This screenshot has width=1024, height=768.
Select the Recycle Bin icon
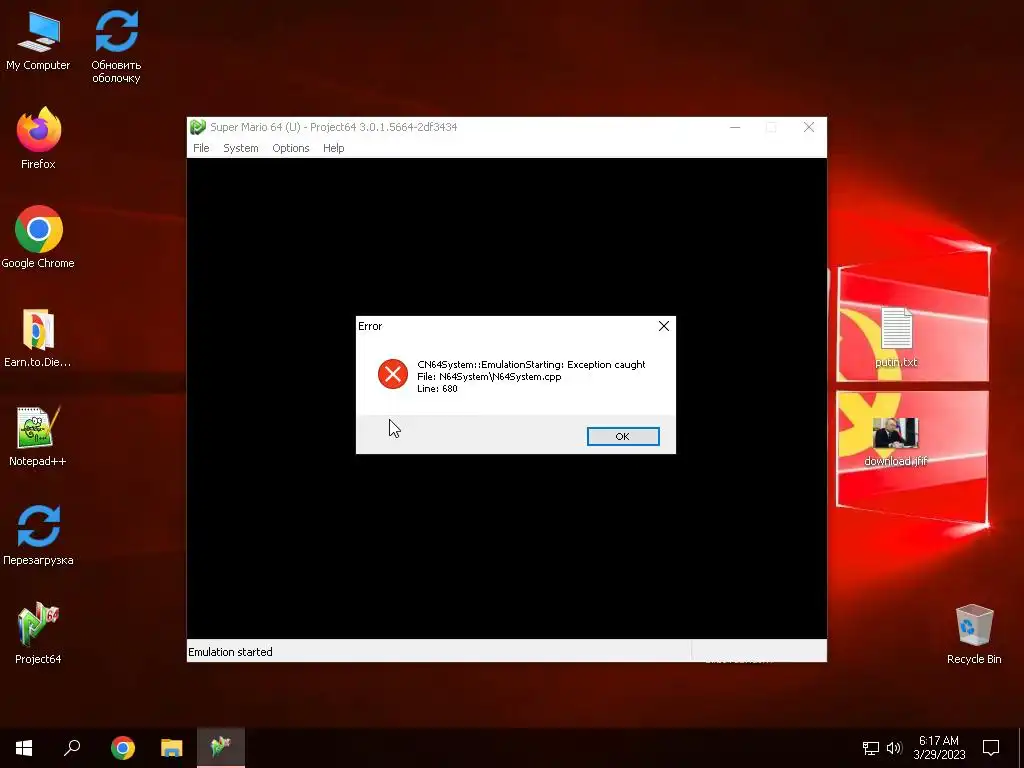point(974,634)
